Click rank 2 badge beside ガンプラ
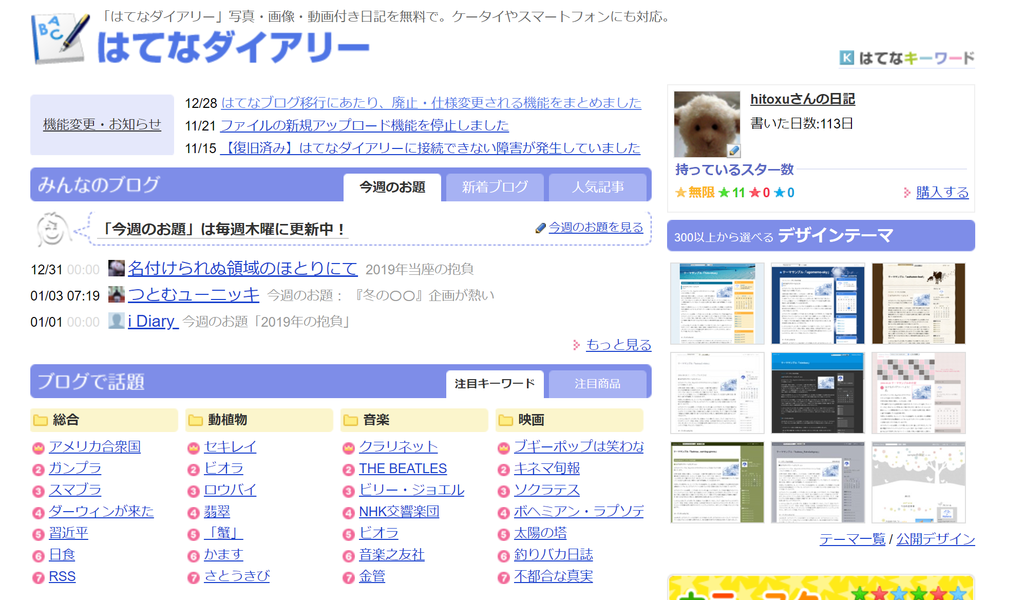The image size is (1024, 600). point(38,469)
